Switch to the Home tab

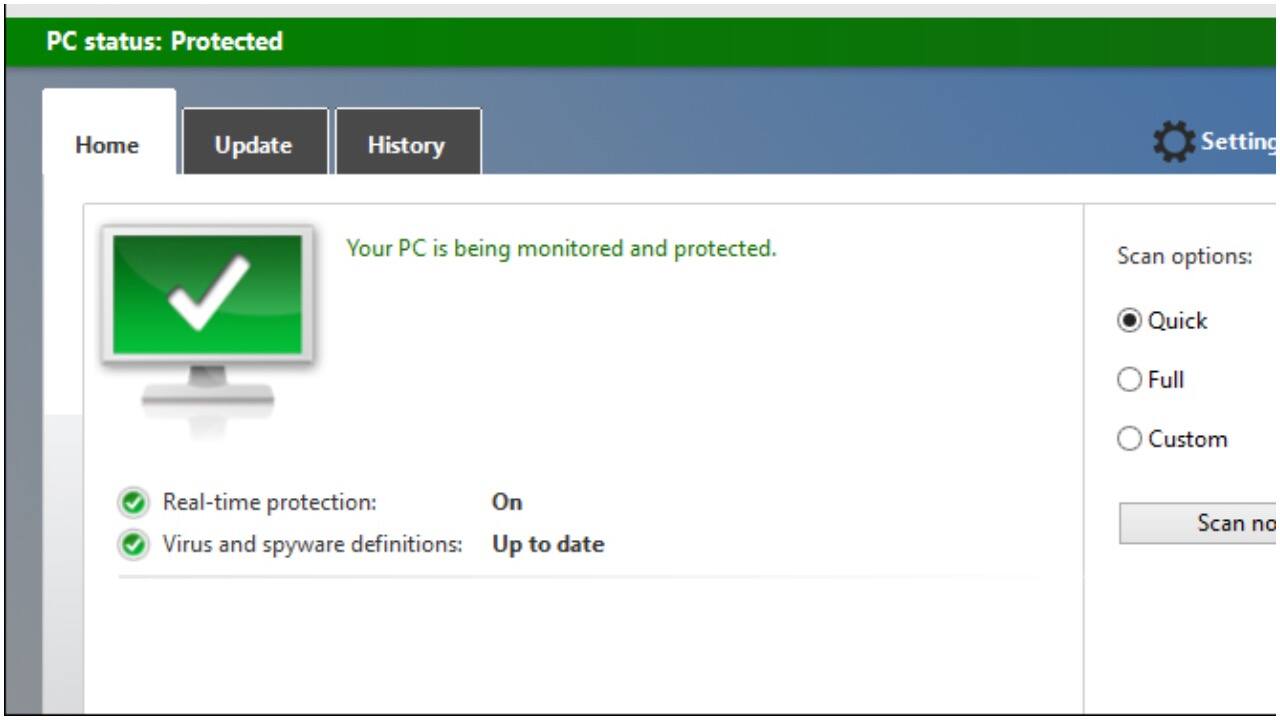pos(107,145)
